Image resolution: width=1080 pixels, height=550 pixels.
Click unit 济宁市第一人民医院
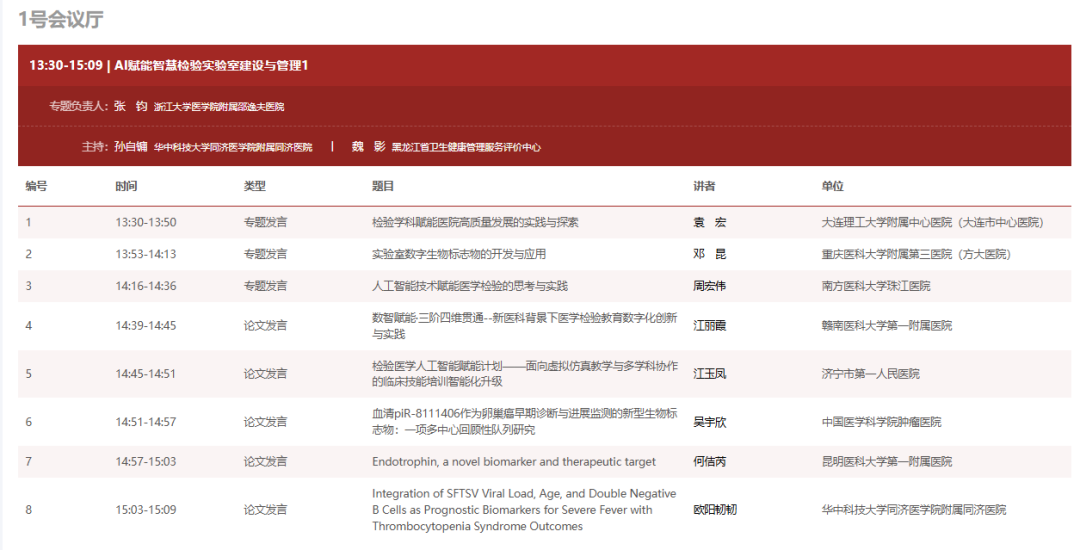pyautogui.click(x=870, y=374)
